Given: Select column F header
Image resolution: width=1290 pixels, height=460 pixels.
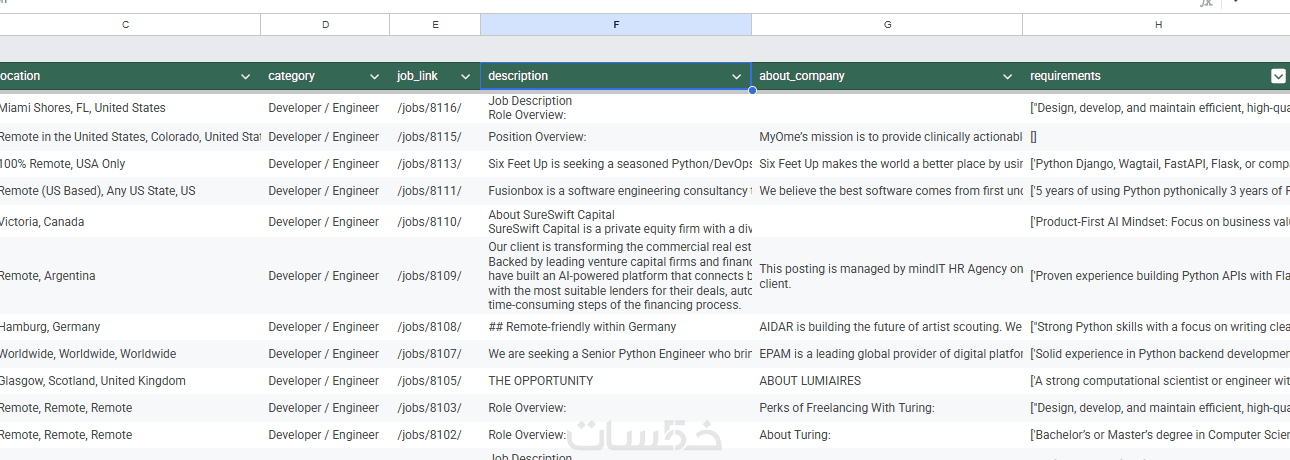Looking at the screenshot, I should coord(616,24).
